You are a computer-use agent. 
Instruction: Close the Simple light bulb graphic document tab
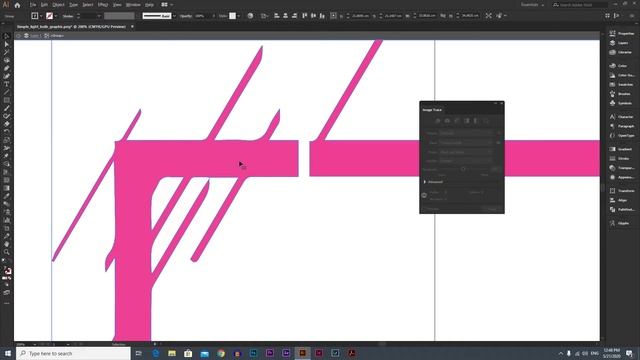(x=132, y=27)
